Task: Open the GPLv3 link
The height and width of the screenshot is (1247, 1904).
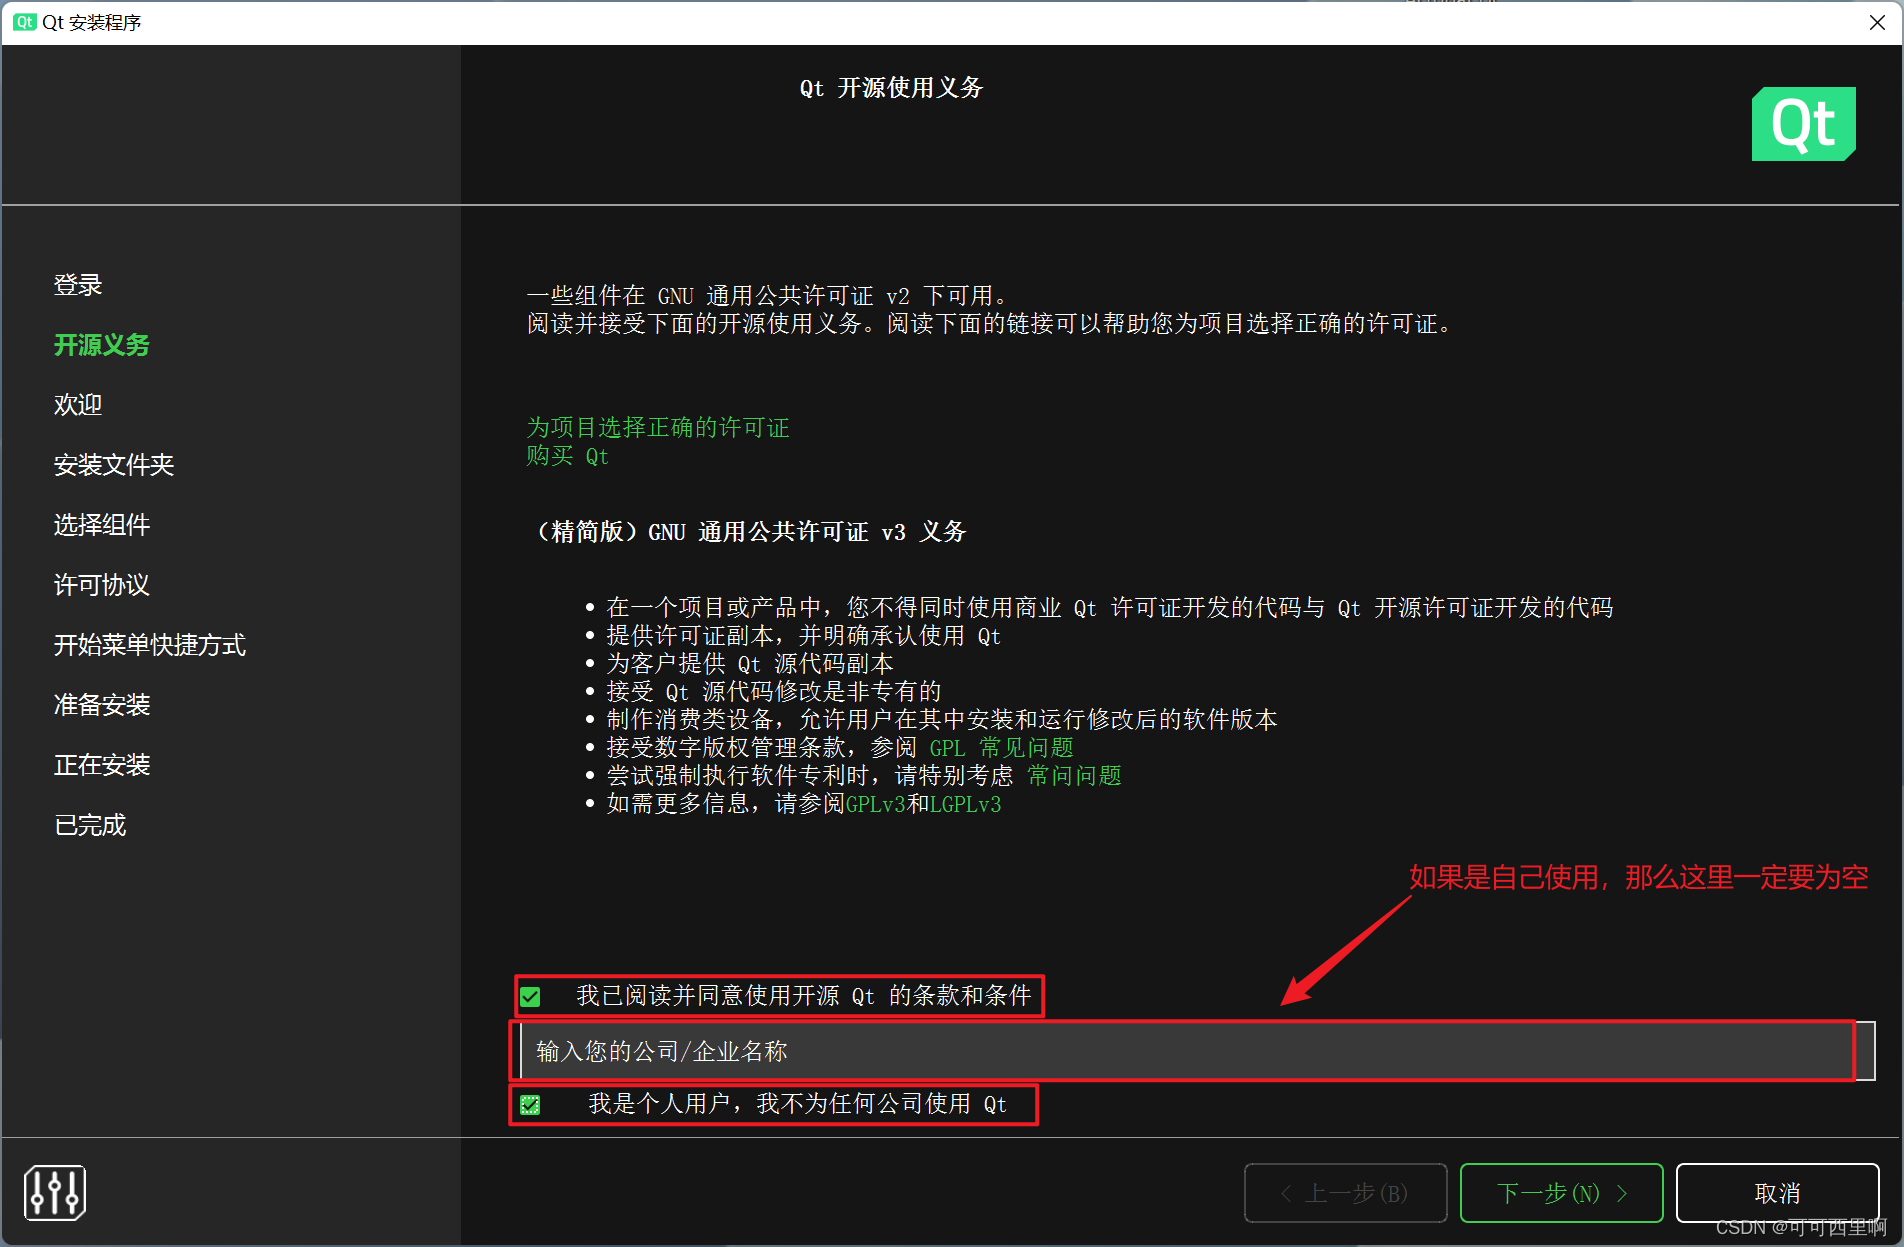Action: [876, 804]
